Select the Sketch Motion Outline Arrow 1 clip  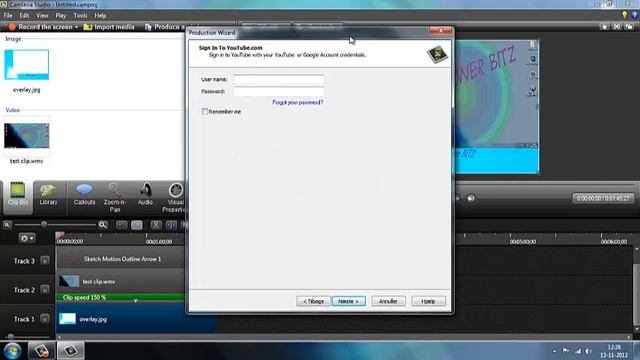[x=122, y=259]
